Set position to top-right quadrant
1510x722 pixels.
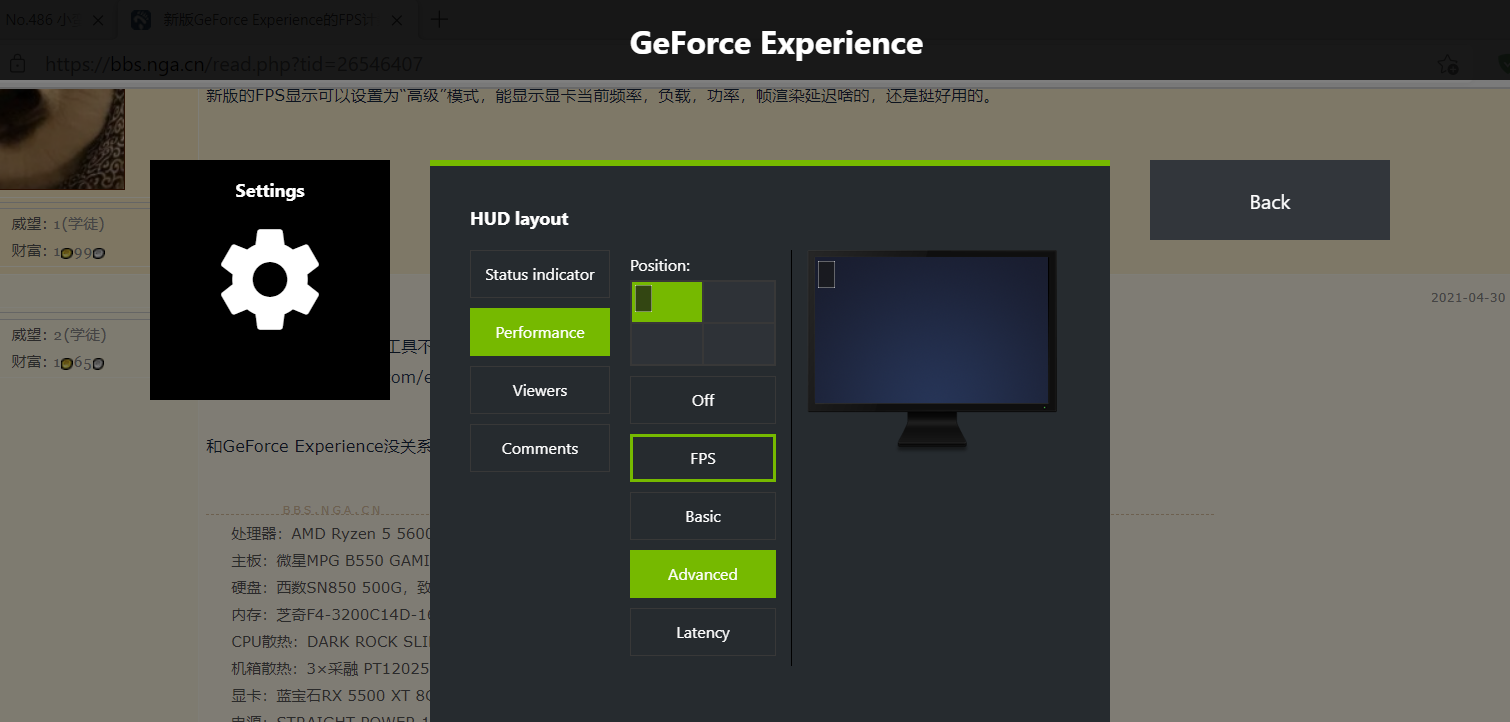point(739,301)
